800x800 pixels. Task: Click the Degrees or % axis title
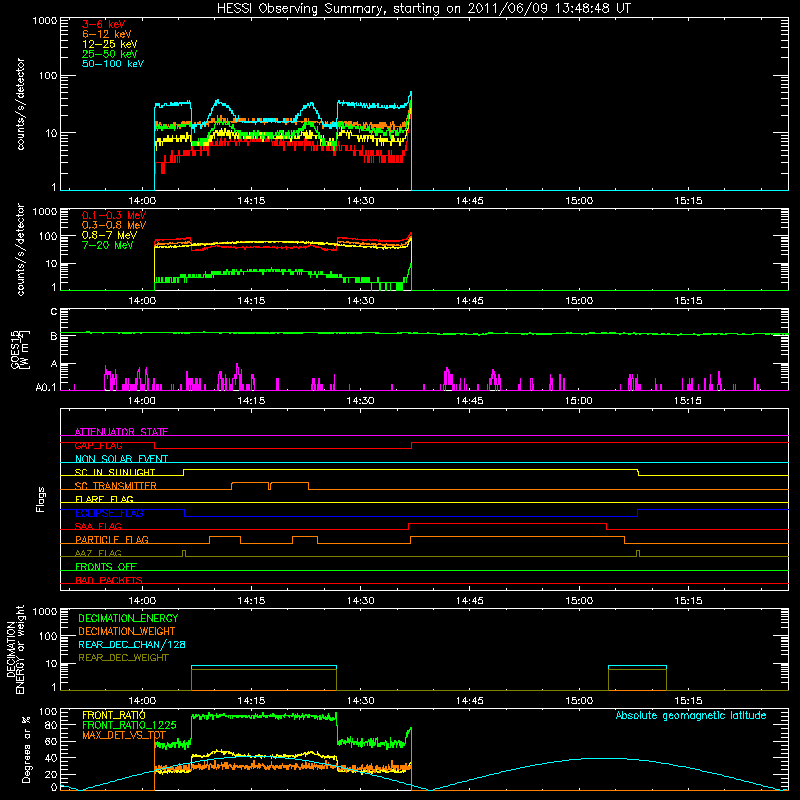coord(27,749)
